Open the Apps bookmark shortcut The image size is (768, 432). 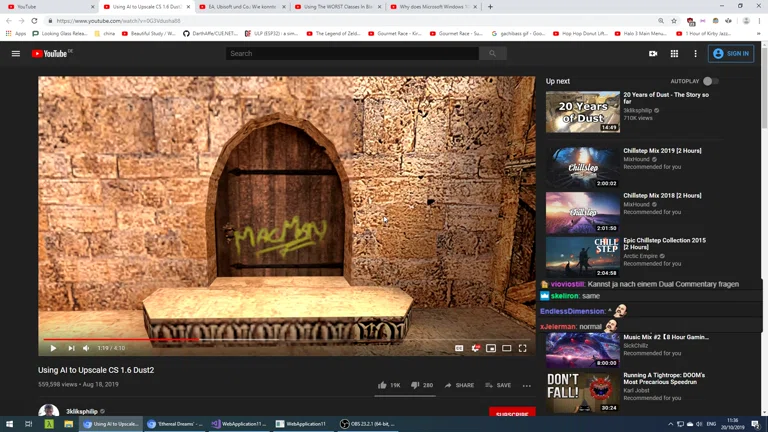click(16, 34)
